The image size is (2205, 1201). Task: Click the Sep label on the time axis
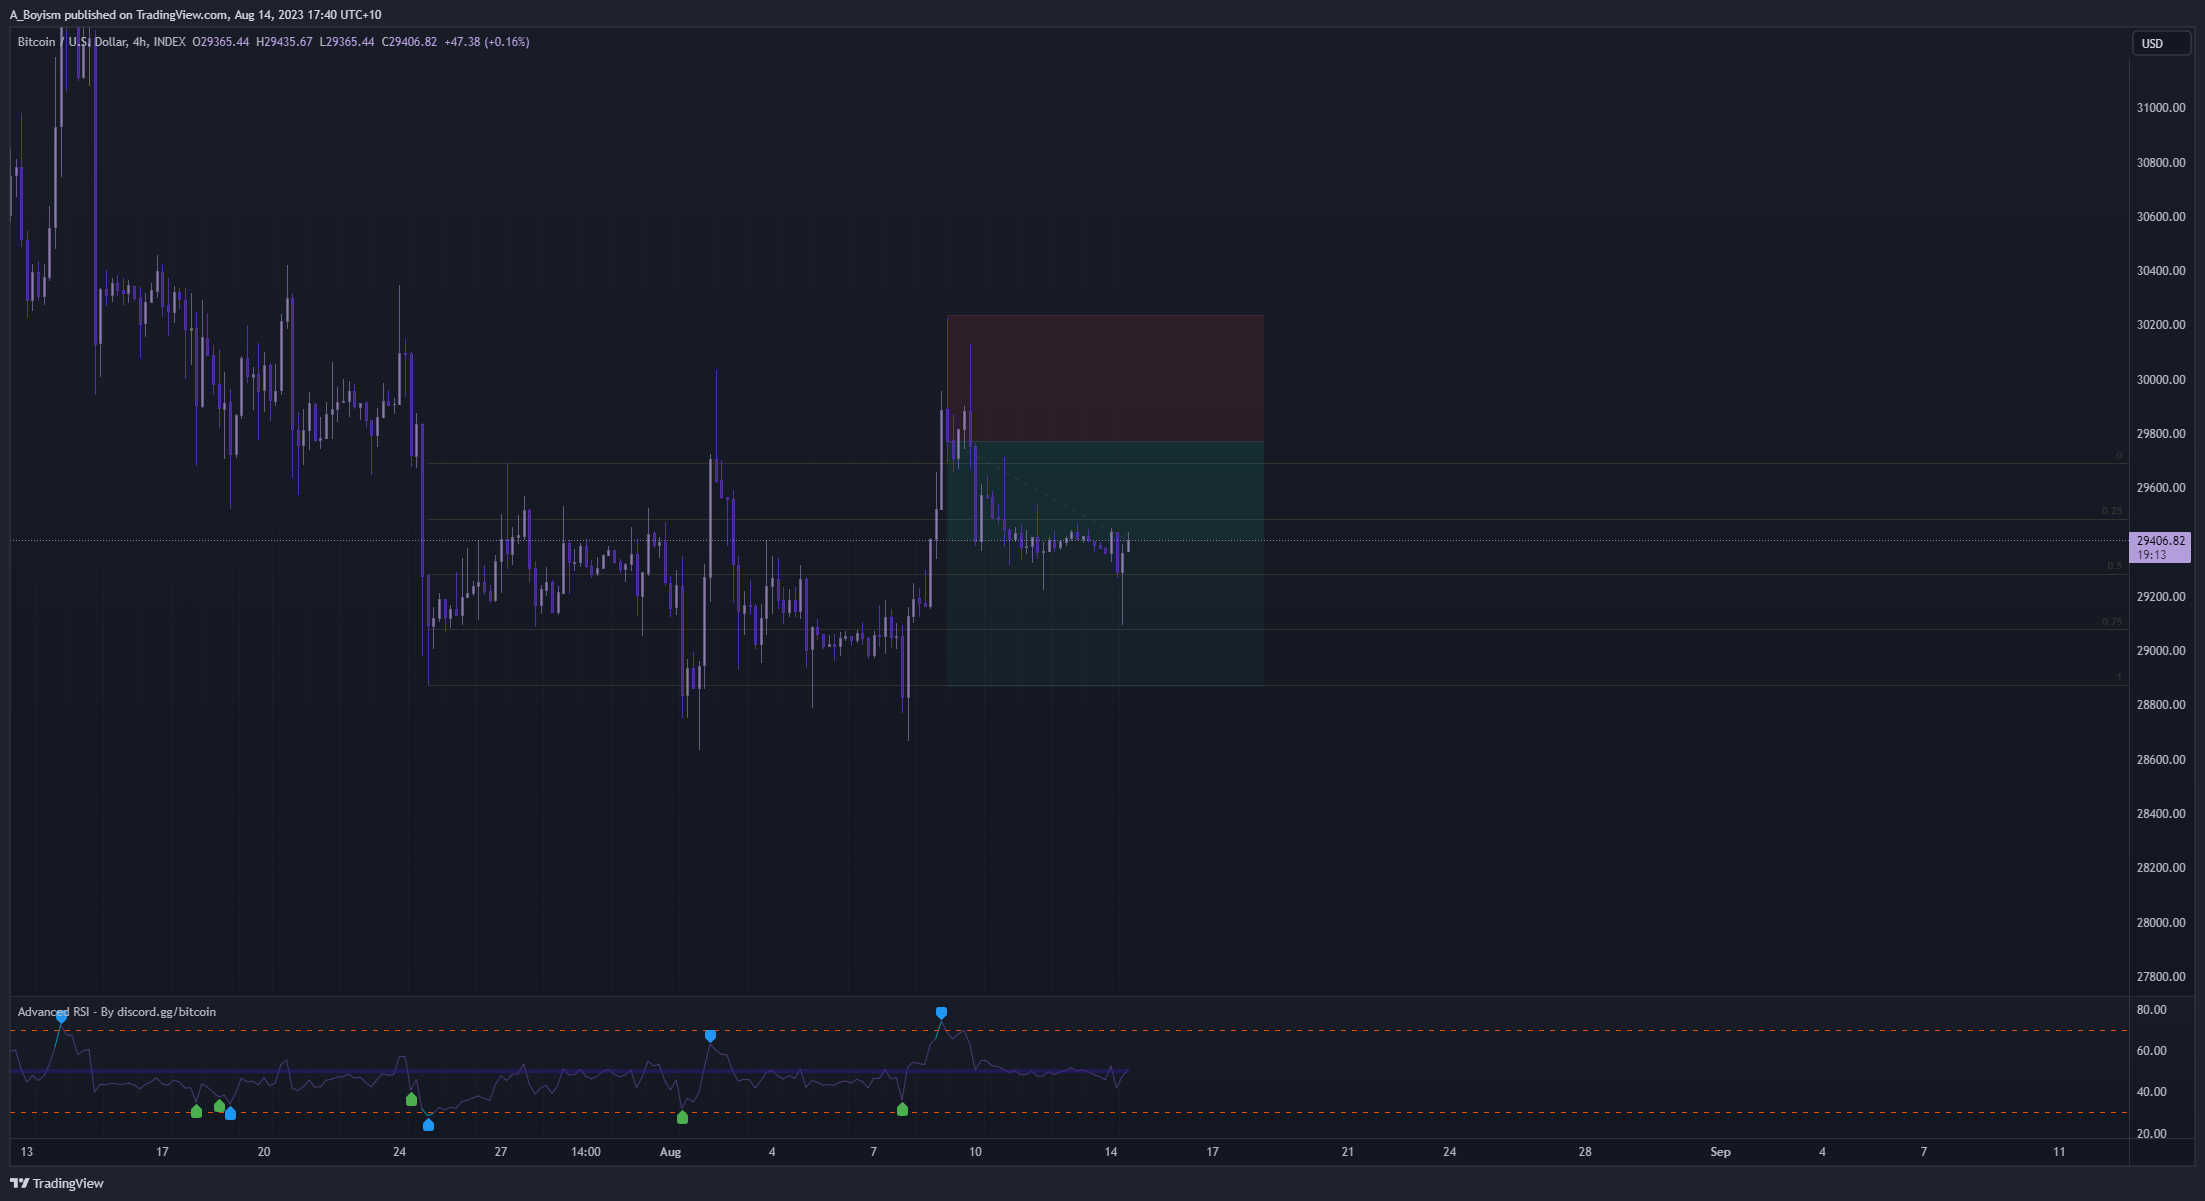pos(1720,1152)
